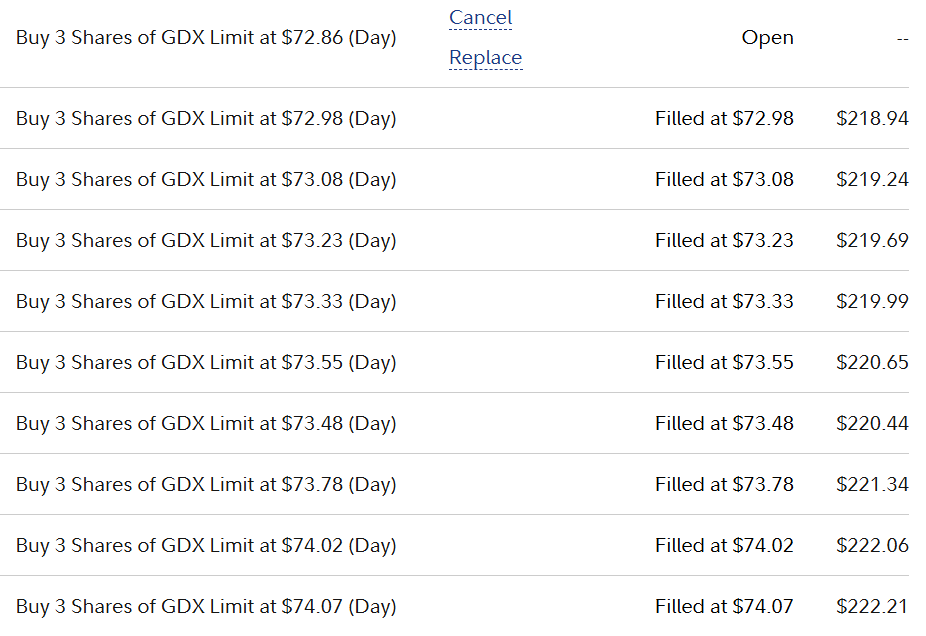Open the Buy GDX Limit at $73.33 order
926x636 pixels.
point(206,302)
